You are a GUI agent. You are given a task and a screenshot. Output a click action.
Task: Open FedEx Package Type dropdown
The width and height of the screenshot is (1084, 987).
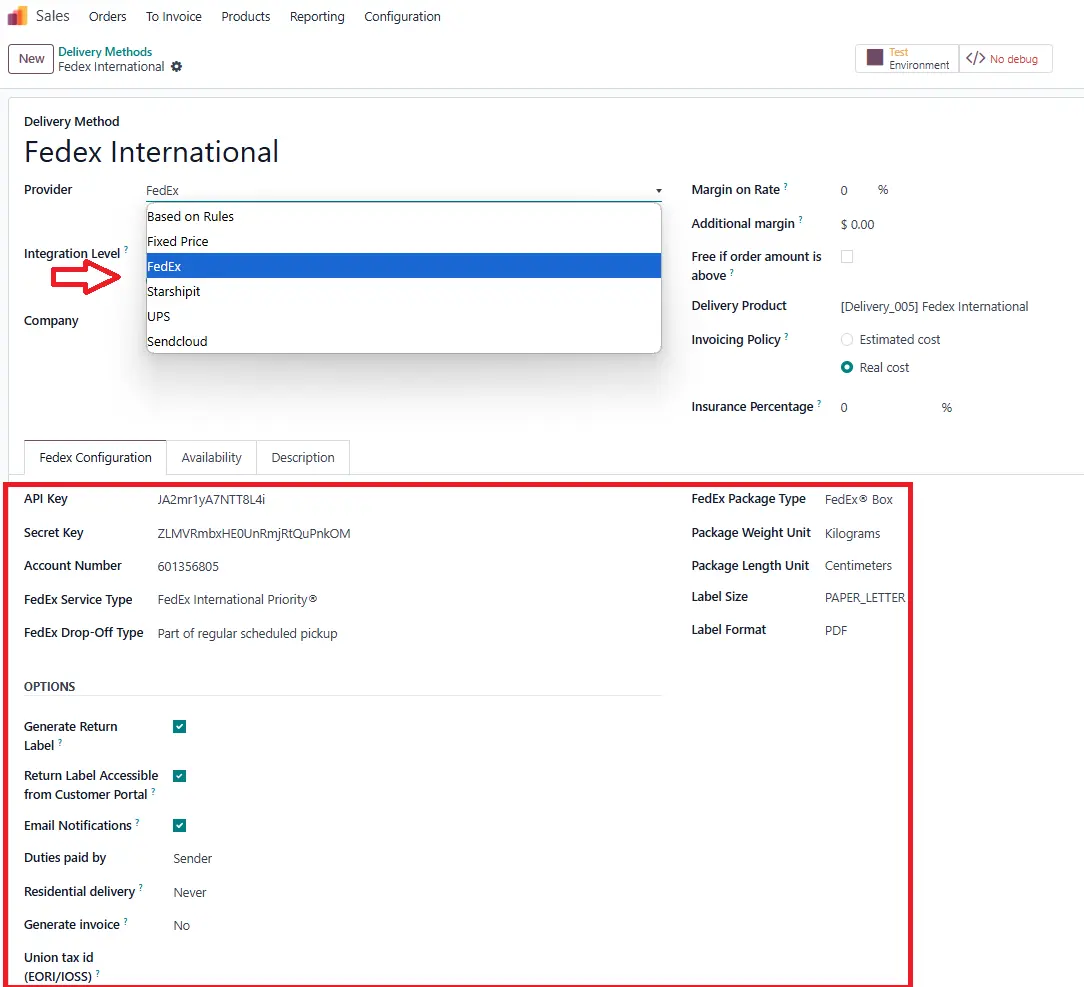pyautogui.click(x=859, y=499)
